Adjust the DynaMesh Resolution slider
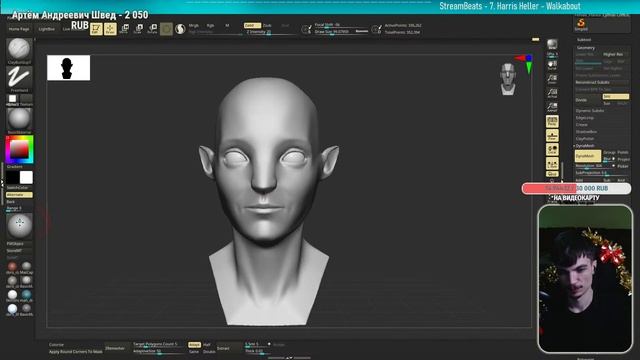The width and height of the screenshot is (640, 360). coord(594,166)
